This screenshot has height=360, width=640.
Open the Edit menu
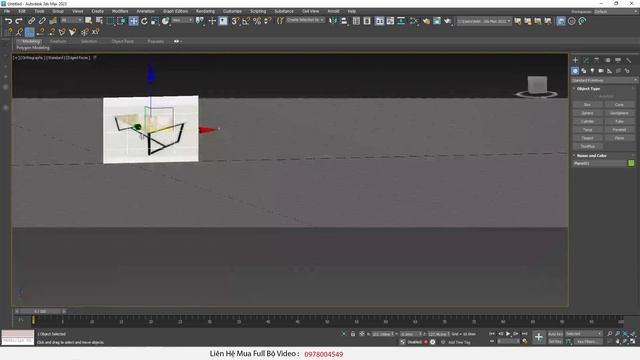coord(22,11)
